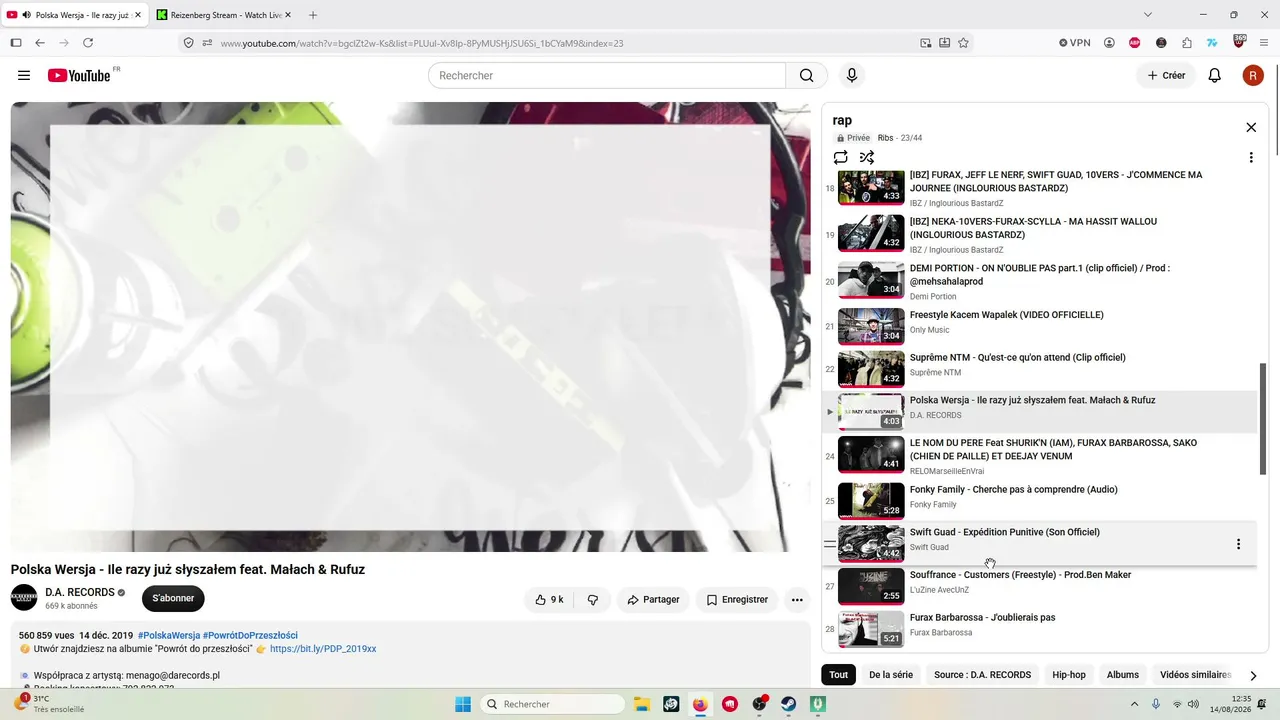Open a new browser tab
The height and width of the screenshot is (720, 1280).
click(x=313, y=15)
